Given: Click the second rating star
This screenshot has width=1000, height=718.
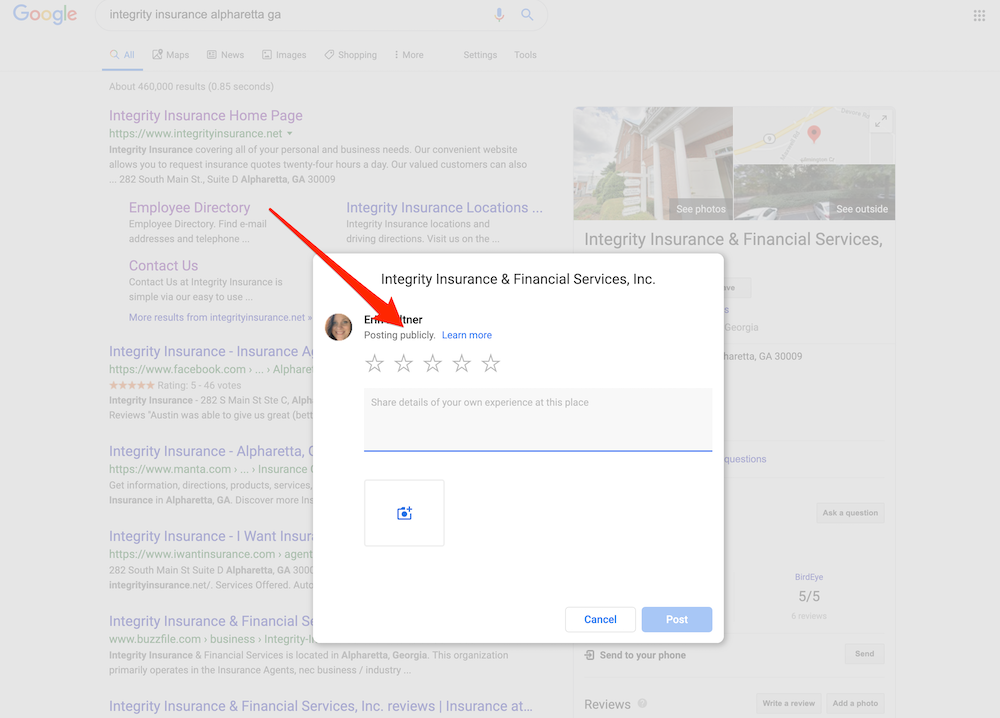Looking at the screenshot, I should 404,363.
